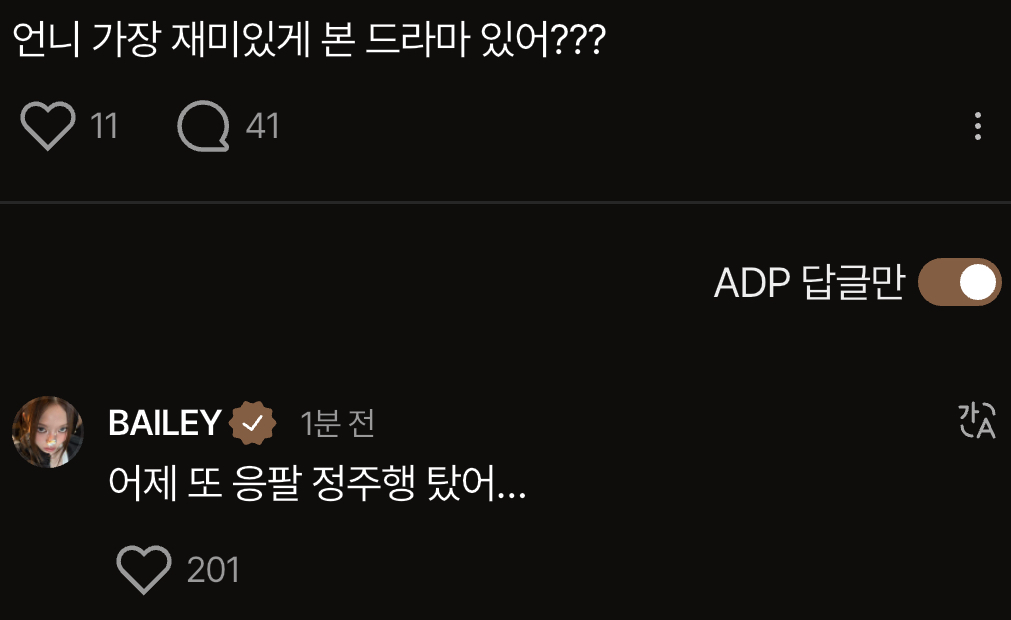Viewport: 1011px width, 620px height.
Task: Like the post with the heart icon
Action: click(x=48, y=126)
